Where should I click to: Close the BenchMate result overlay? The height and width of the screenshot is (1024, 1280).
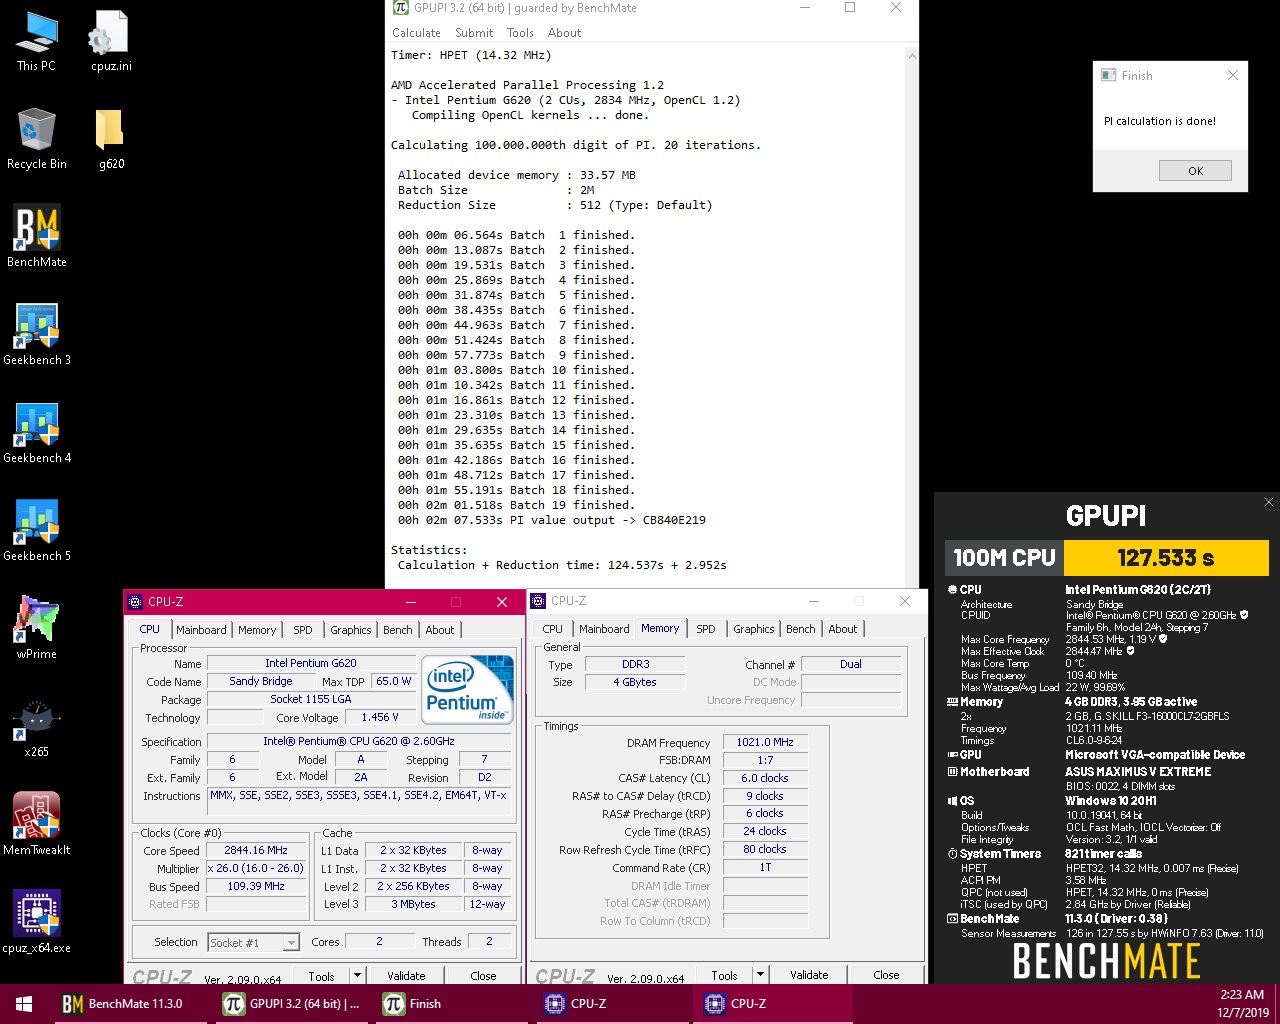1269,502
